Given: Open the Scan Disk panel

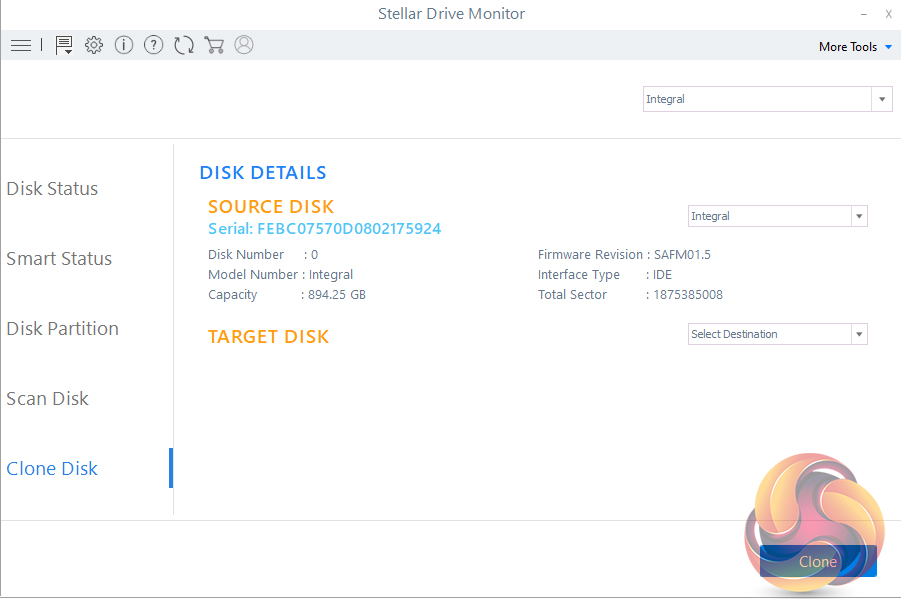Looking at the screenshot, I should (47, 398).
